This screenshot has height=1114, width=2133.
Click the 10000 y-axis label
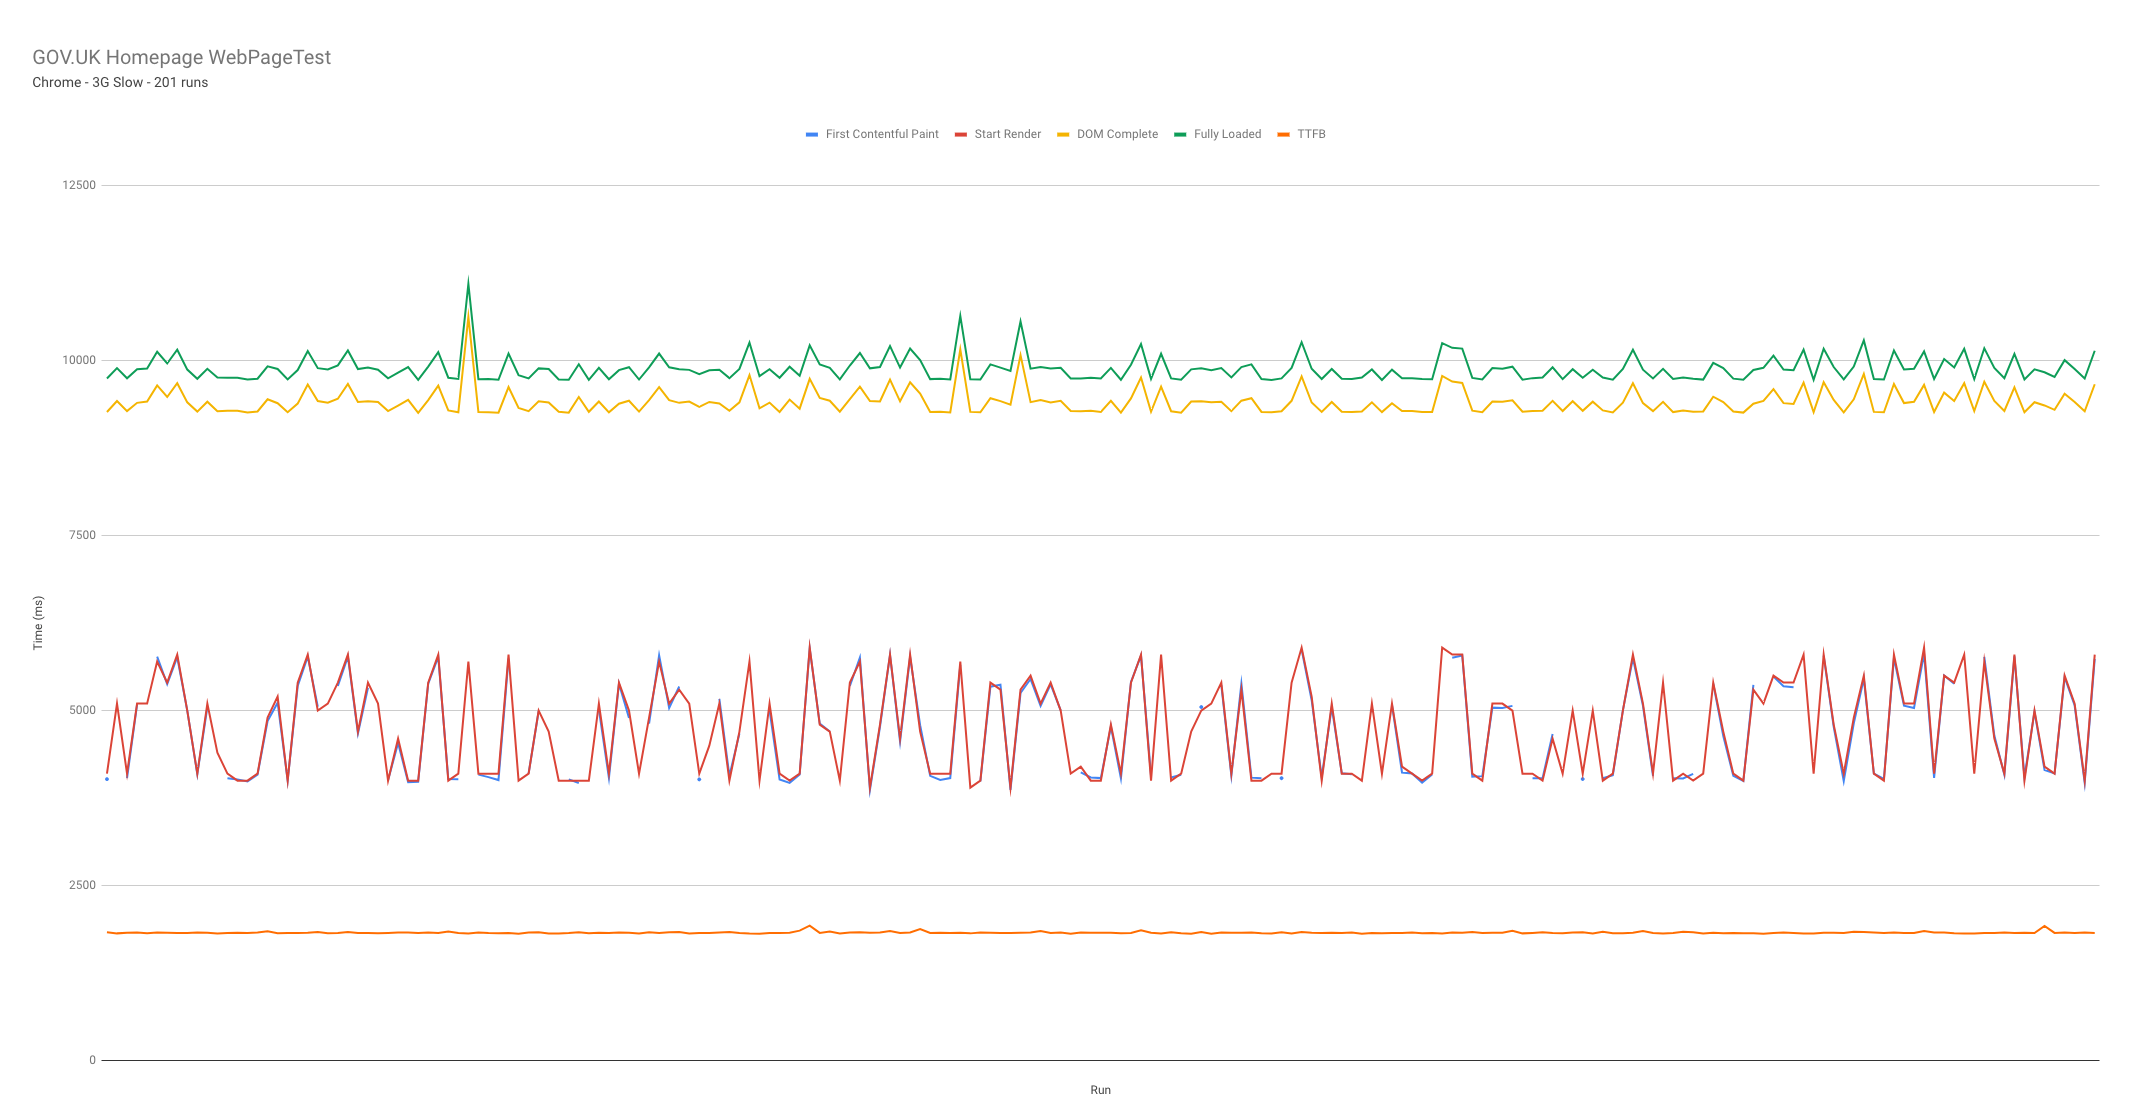(79, 360)
